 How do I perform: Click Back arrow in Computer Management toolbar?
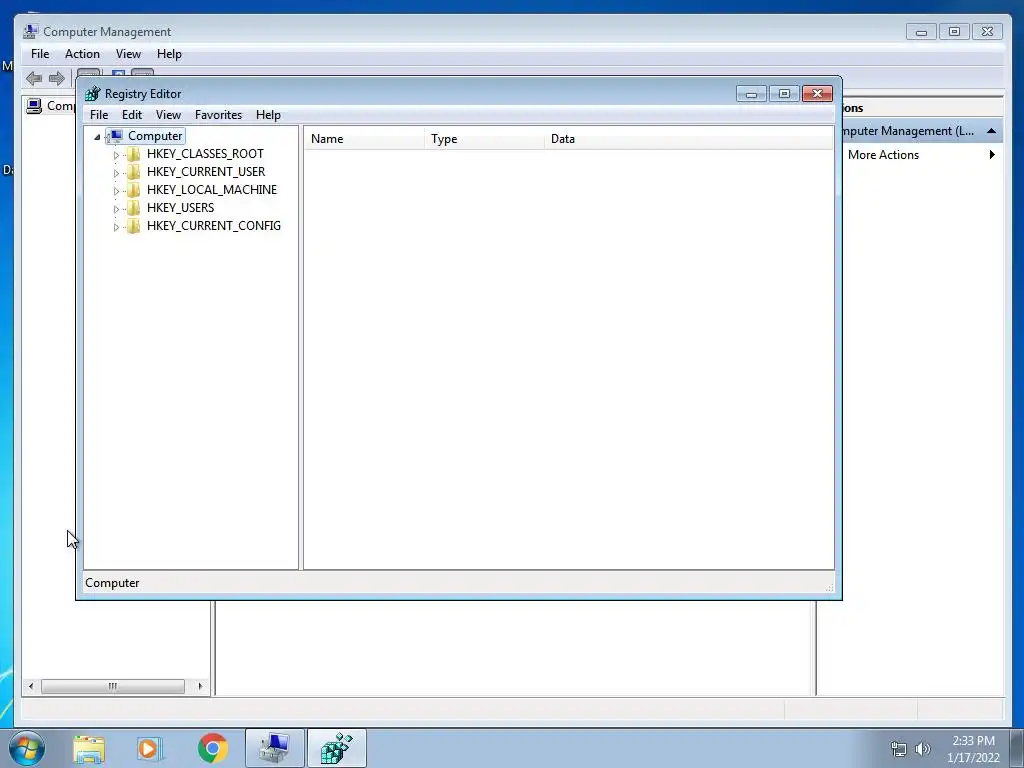click(x=34, y=78)
